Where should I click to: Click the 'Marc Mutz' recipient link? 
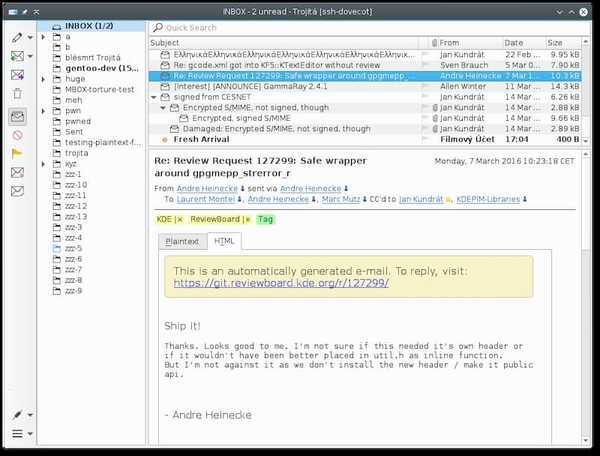341,199
